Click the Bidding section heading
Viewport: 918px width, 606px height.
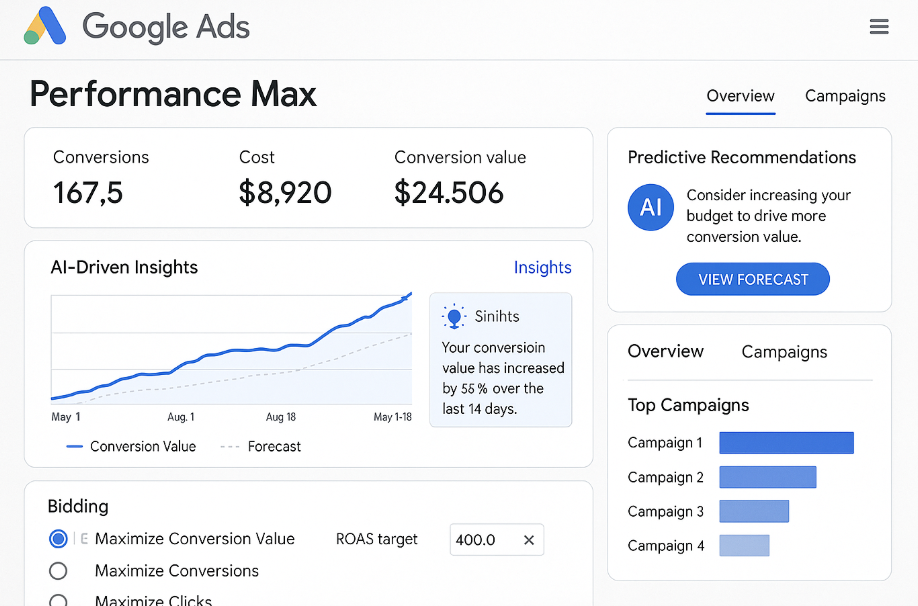click(x=78, y=506)
